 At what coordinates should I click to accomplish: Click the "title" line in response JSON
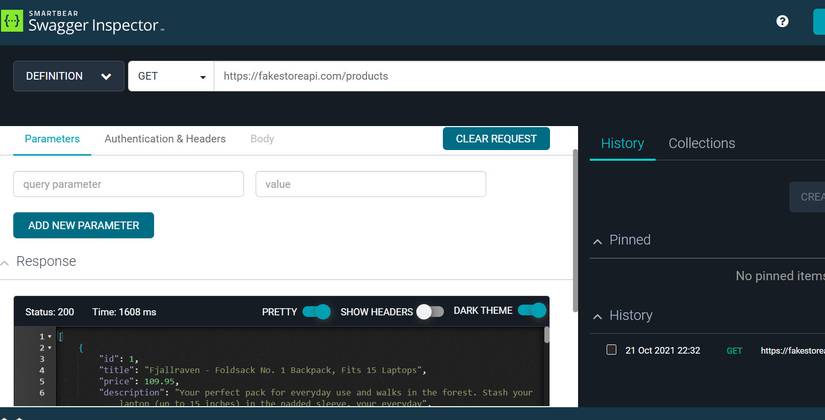(x=263, y=370)
